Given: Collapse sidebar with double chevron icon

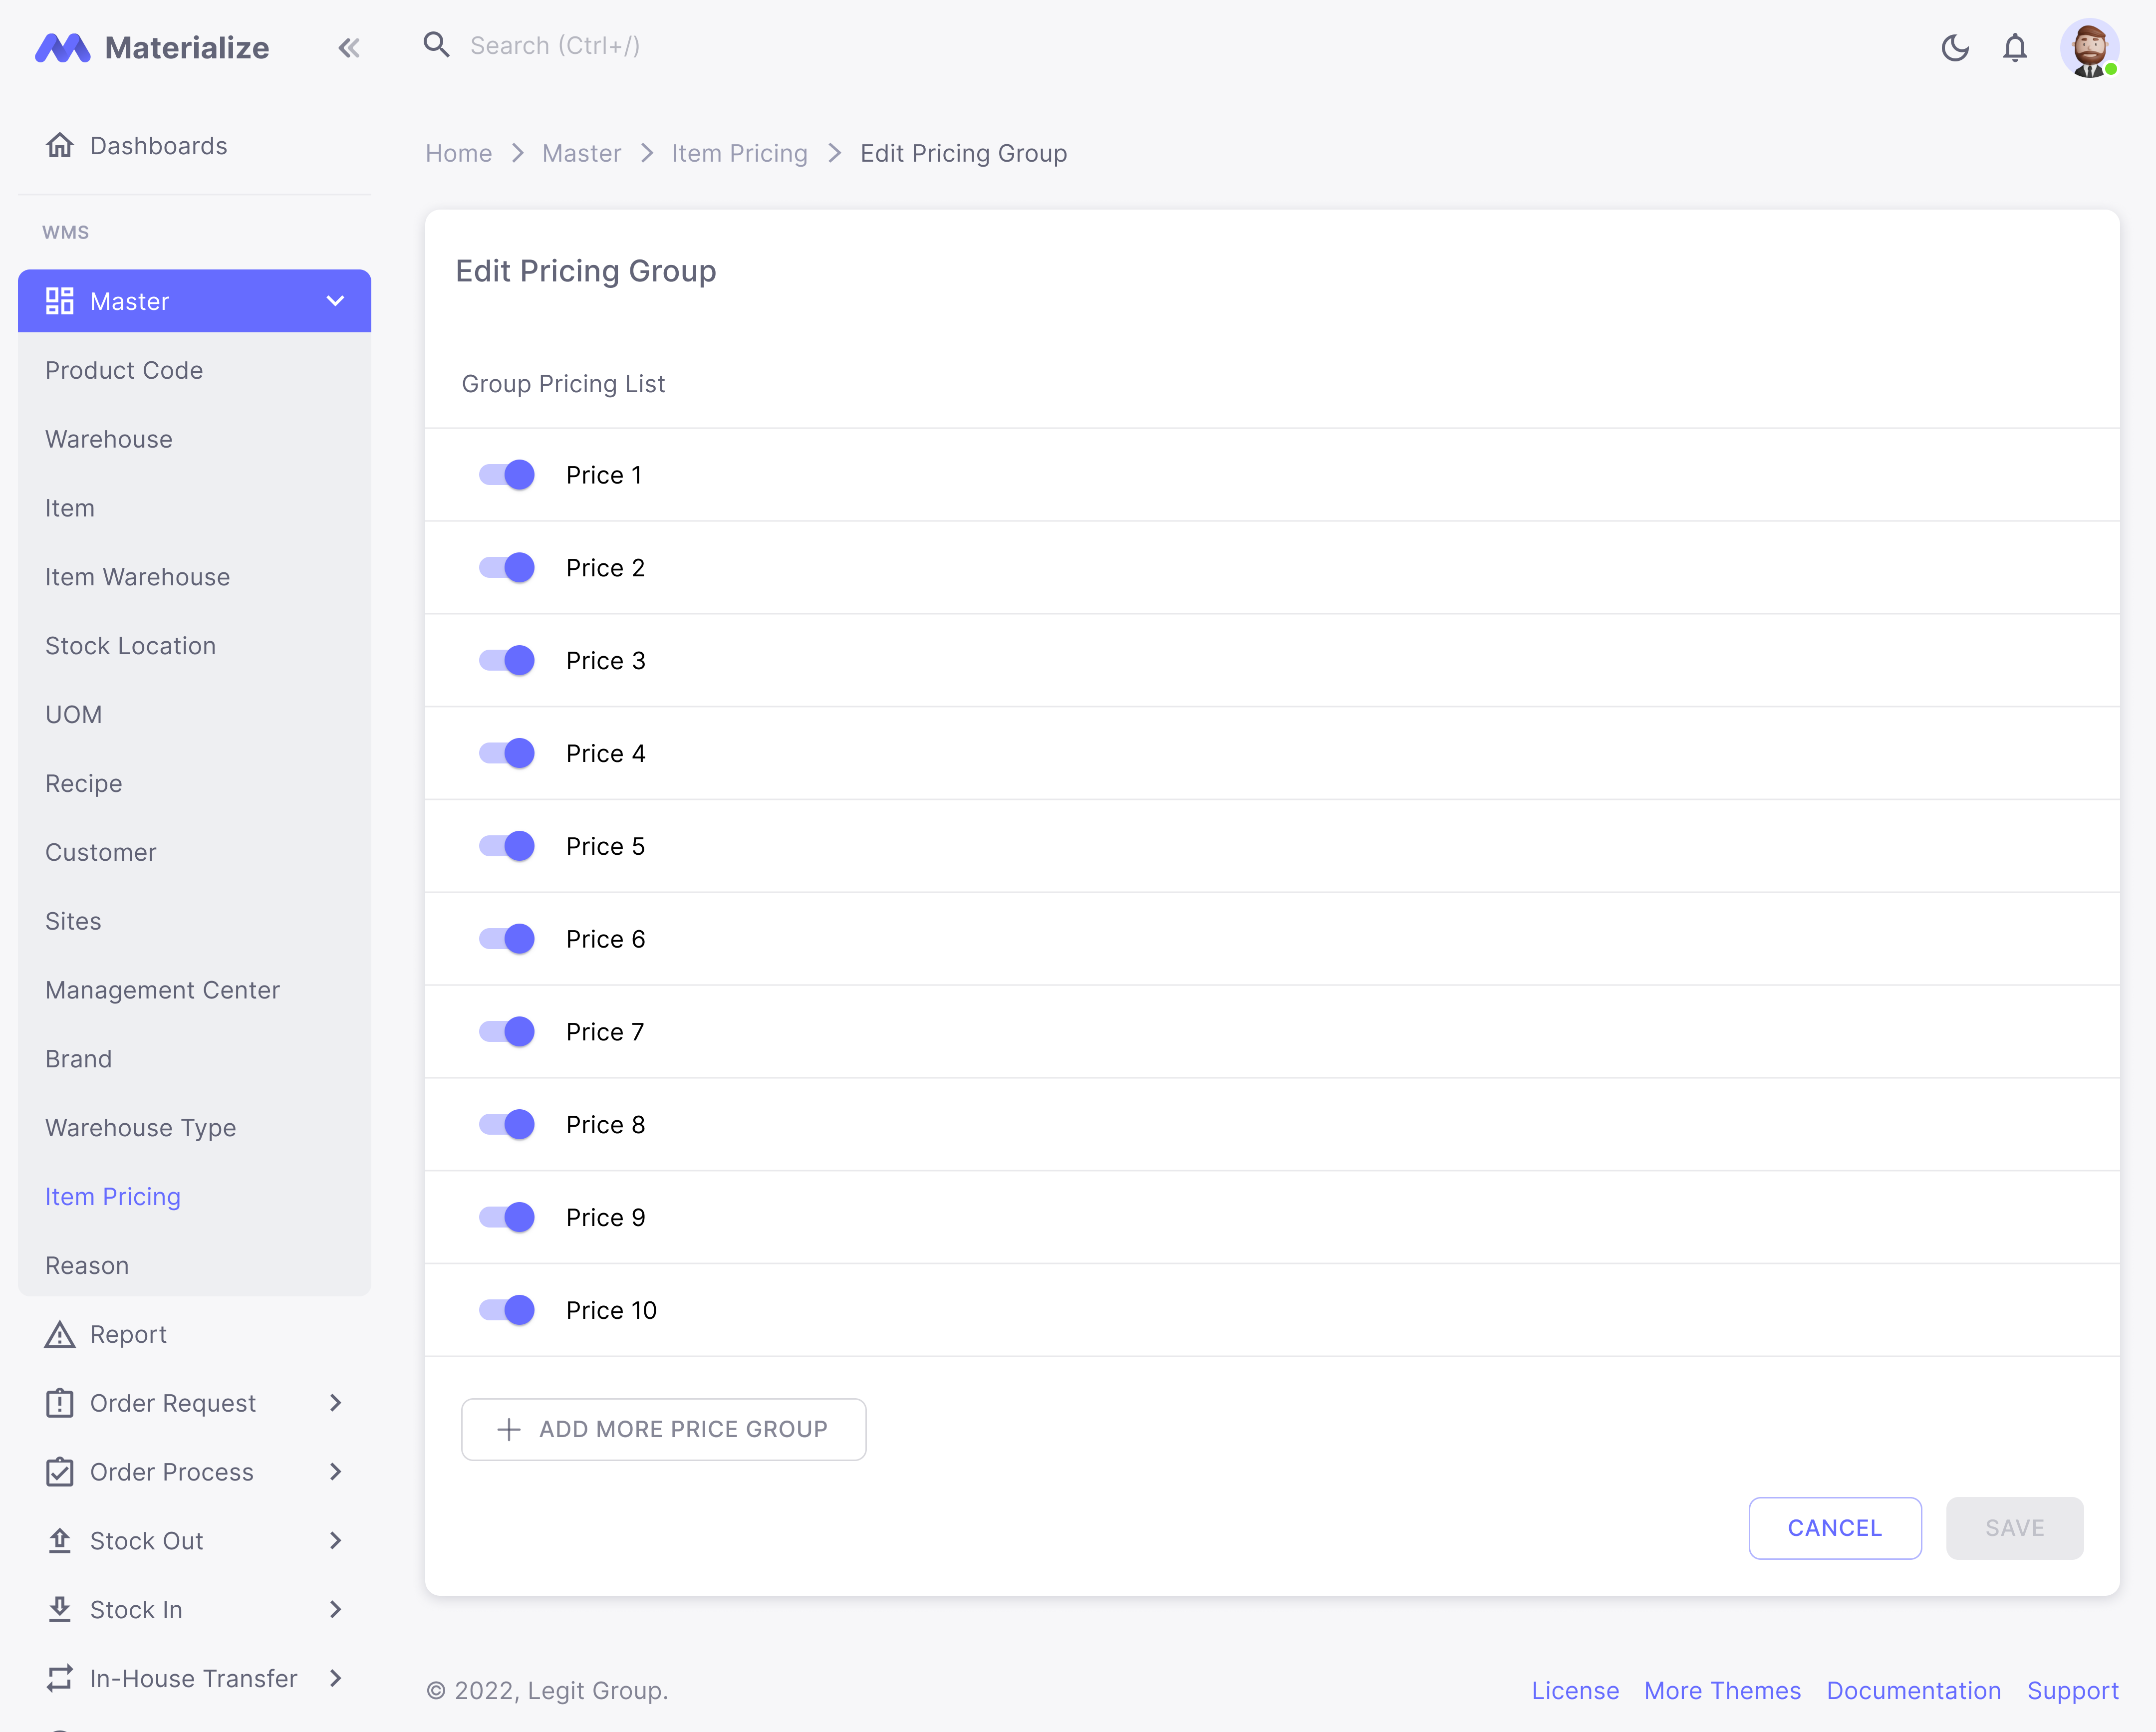Looking at the screenshot, I should tap(348, 47).
